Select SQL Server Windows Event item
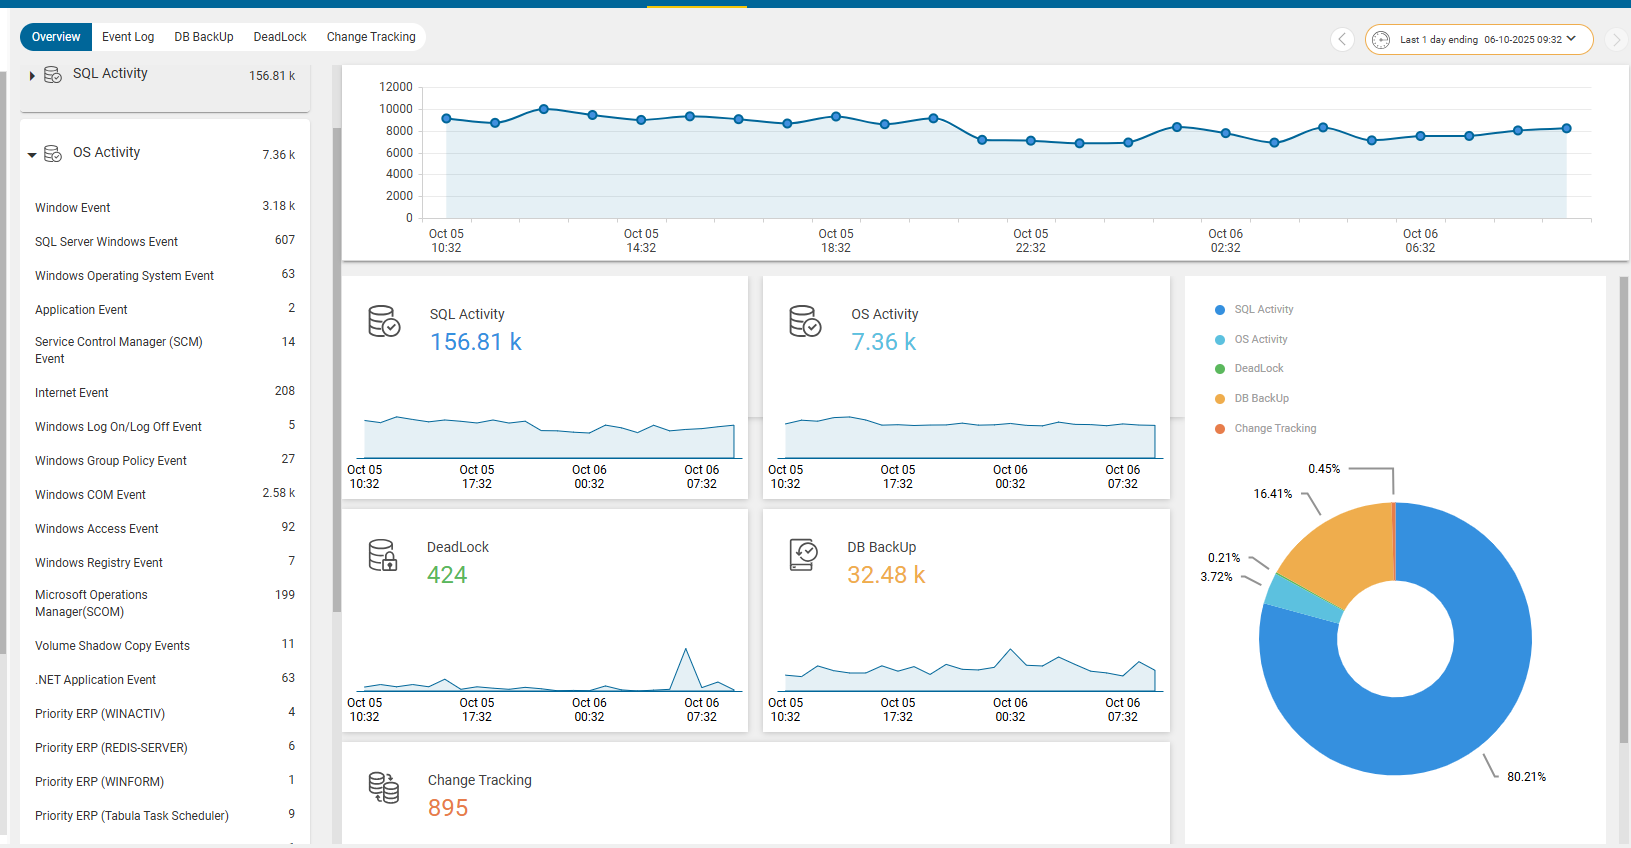The width and height of the screenshot is (1631, 848). [106, 242]
